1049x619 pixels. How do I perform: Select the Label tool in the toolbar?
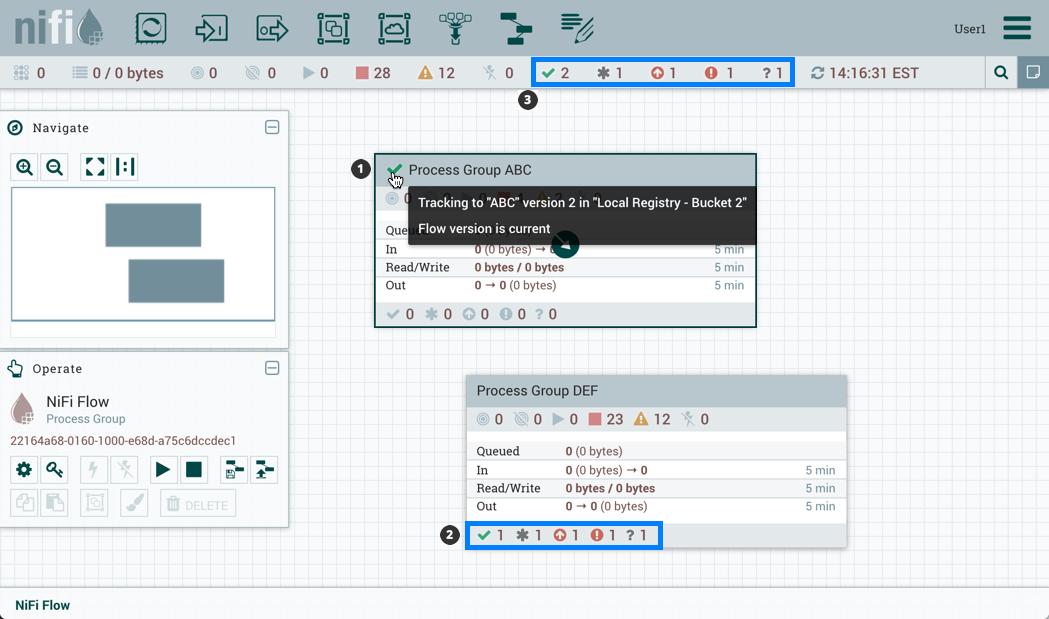pos(577,28)
